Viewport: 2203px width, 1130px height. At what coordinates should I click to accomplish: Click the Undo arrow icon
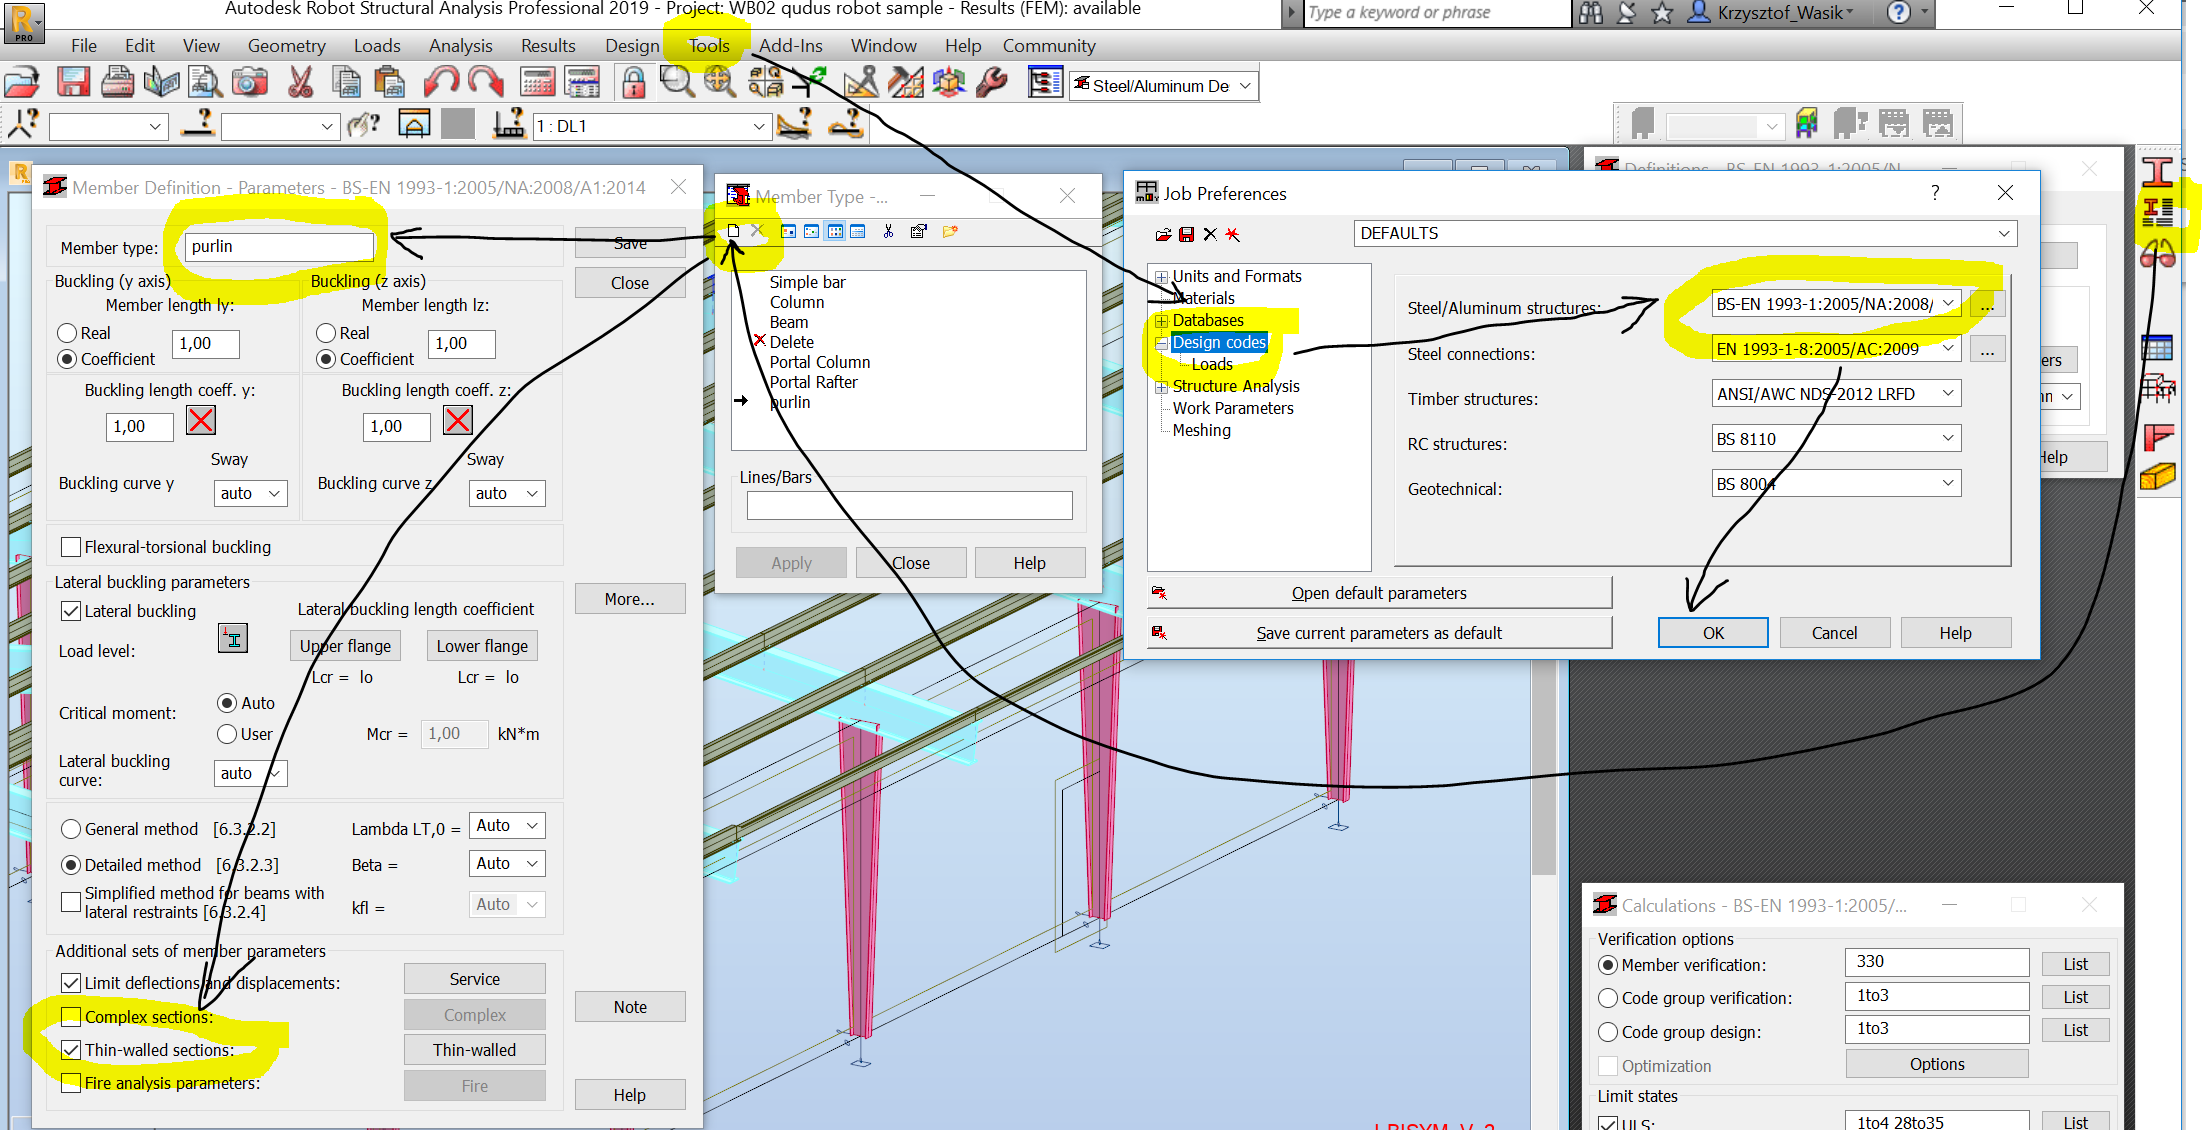[441, 81]
